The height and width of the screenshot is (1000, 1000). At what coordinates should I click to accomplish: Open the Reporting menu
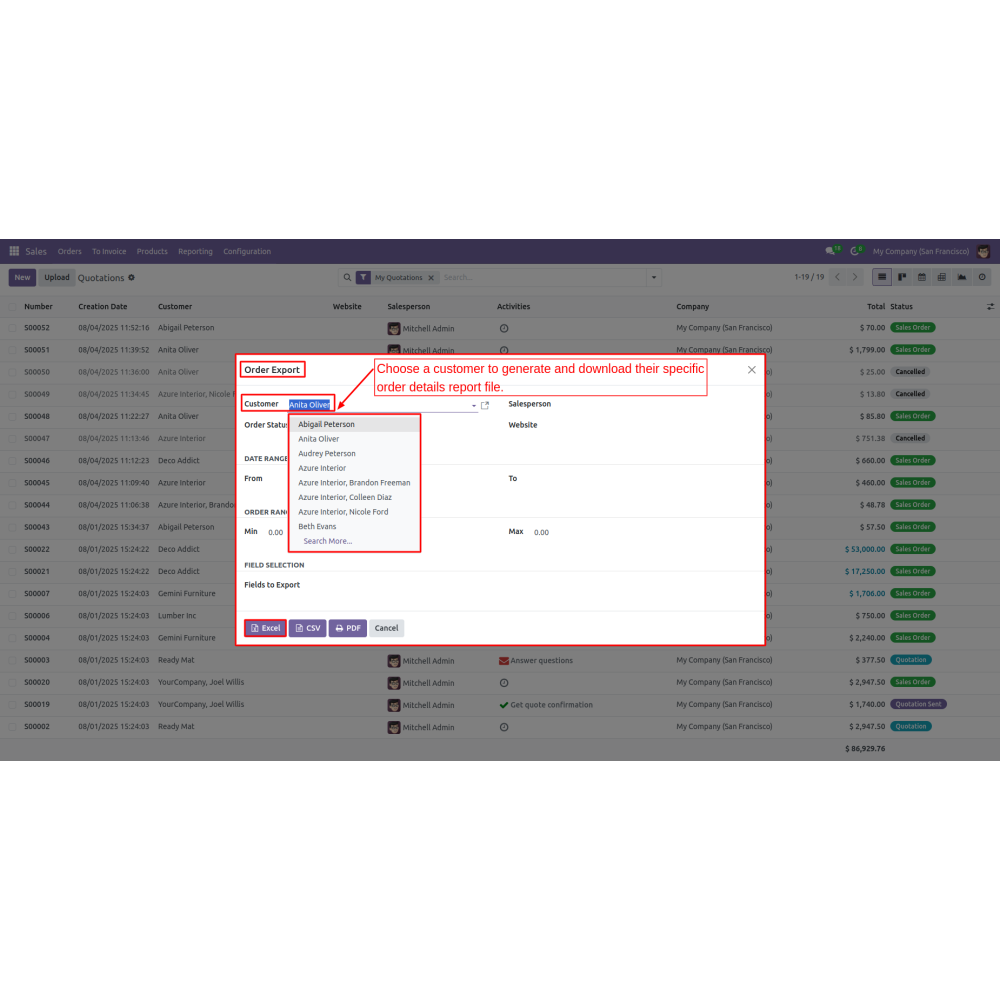click(195, 251)
